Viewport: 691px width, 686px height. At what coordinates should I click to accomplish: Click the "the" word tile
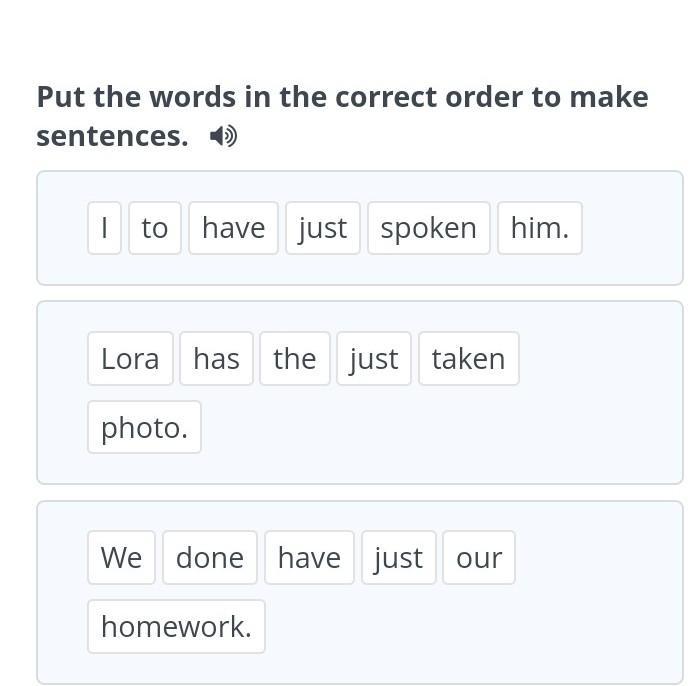click(x=294, y=358)
